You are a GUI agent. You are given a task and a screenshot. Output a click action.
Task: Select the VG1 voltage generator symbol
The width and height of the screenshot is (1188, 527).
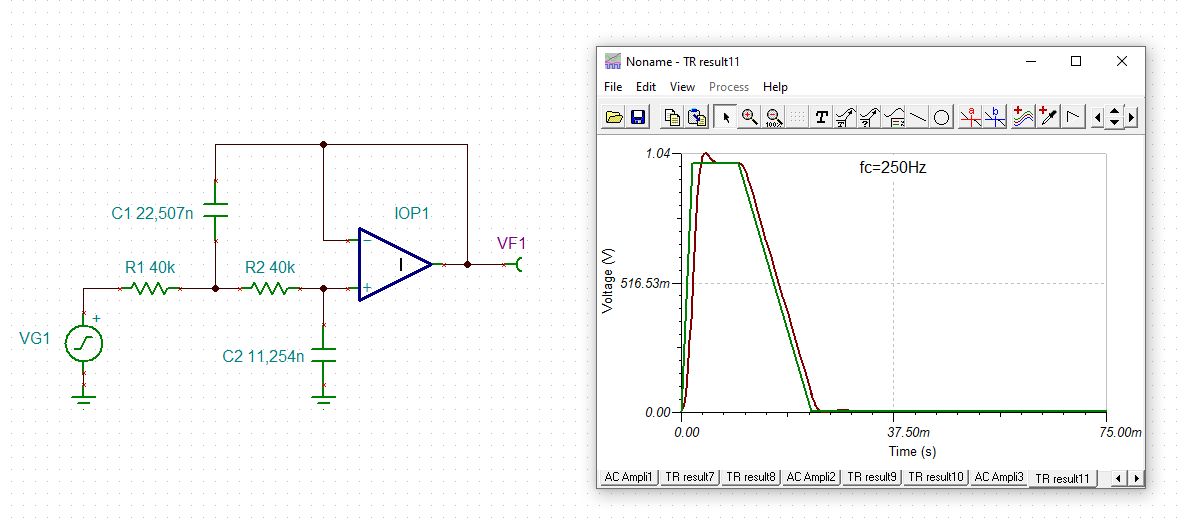coord(83,344)
